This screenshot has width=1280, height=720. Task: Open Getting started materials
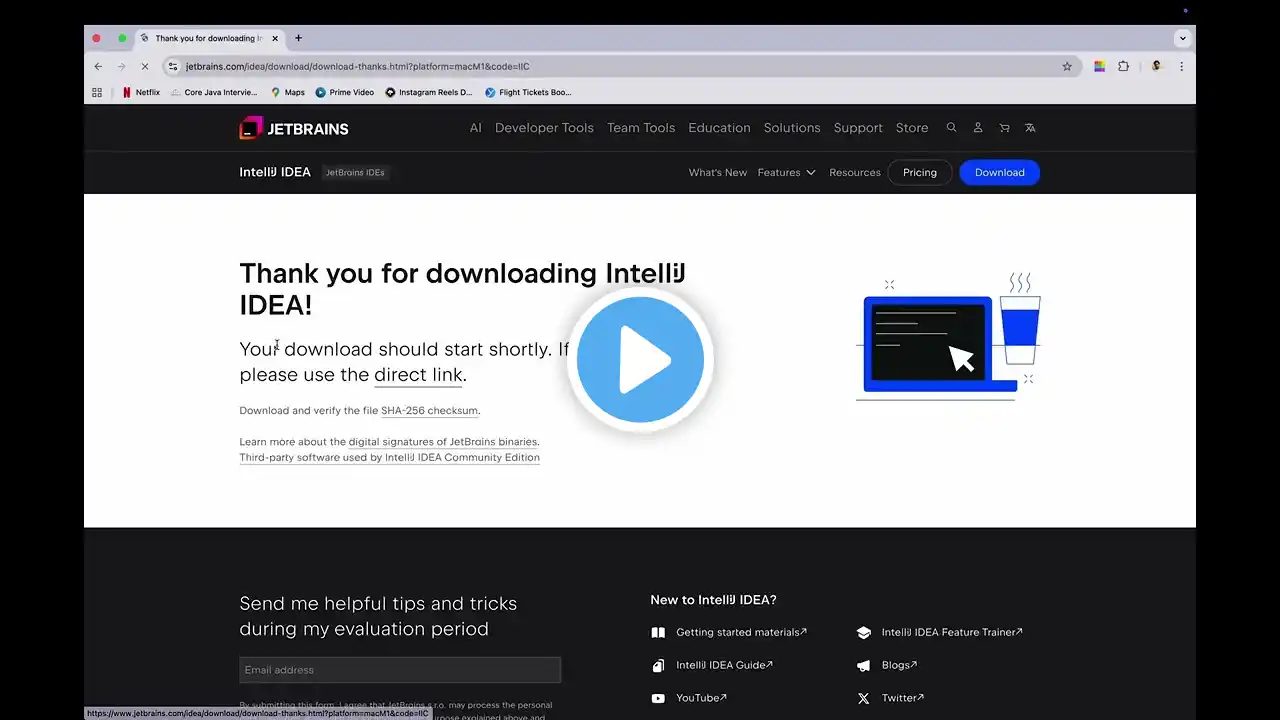(741, 632)
